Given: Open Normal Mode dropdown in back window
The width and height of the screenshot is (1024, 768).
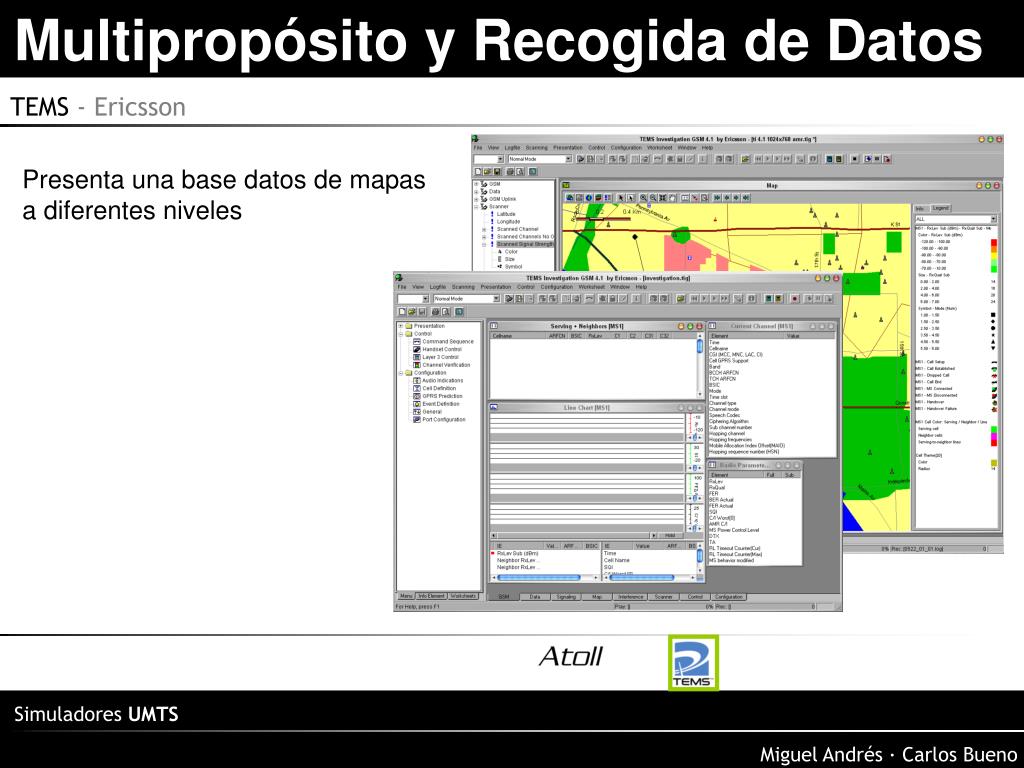Looking at the screenshot, I should (x=568, y=159).
